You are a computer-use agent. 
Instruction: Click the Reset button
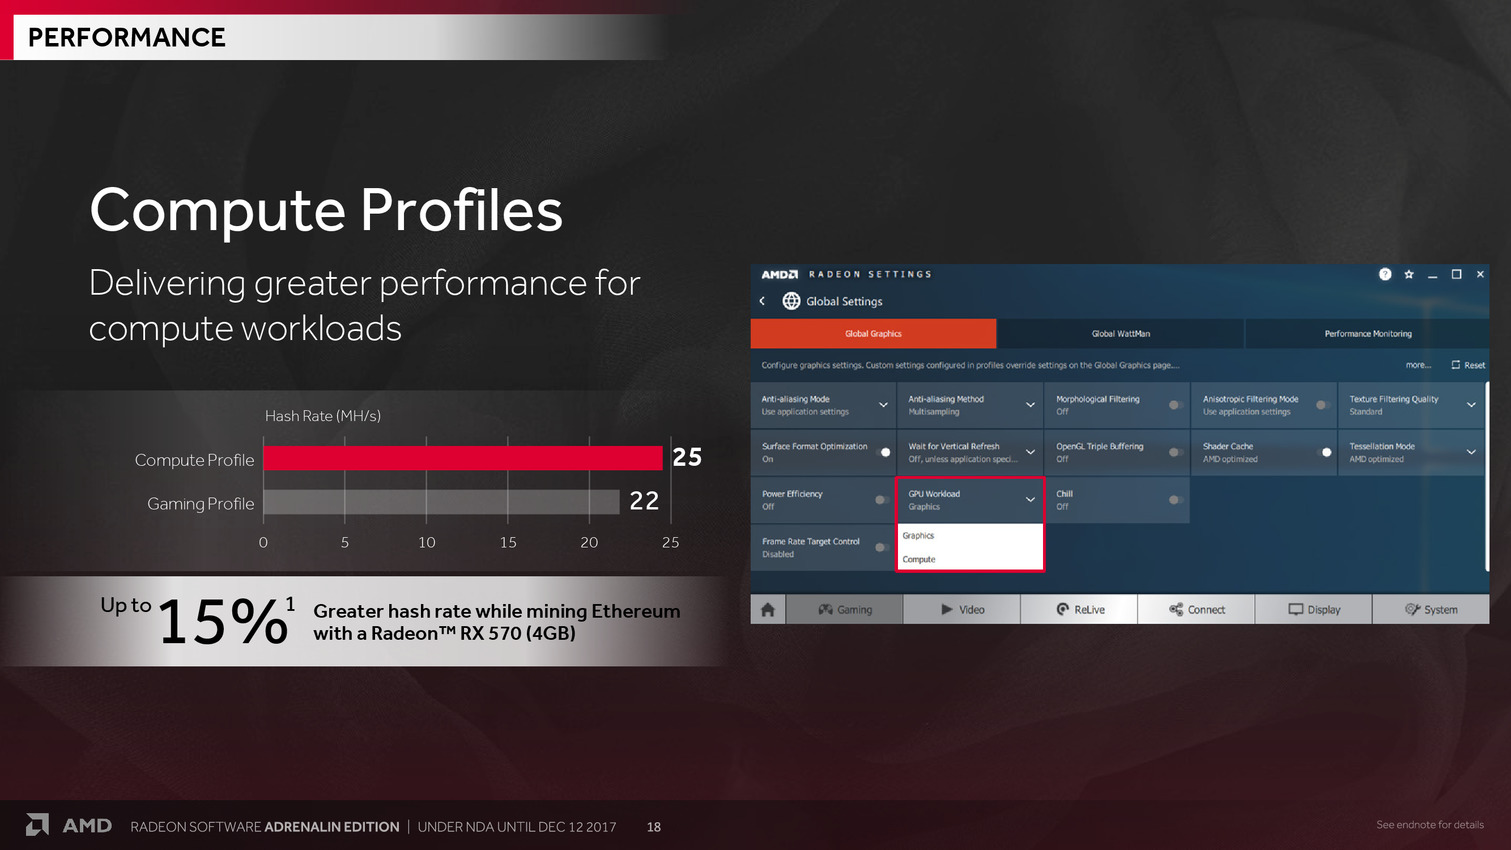click(1468, 365)
